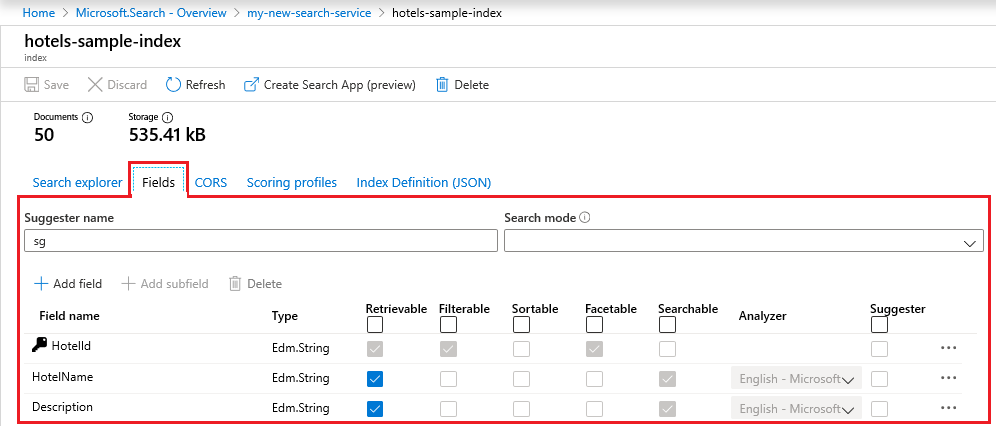Click the Refresh icon in toolbar
Screen dimensions: 996x426
point(174,85)
